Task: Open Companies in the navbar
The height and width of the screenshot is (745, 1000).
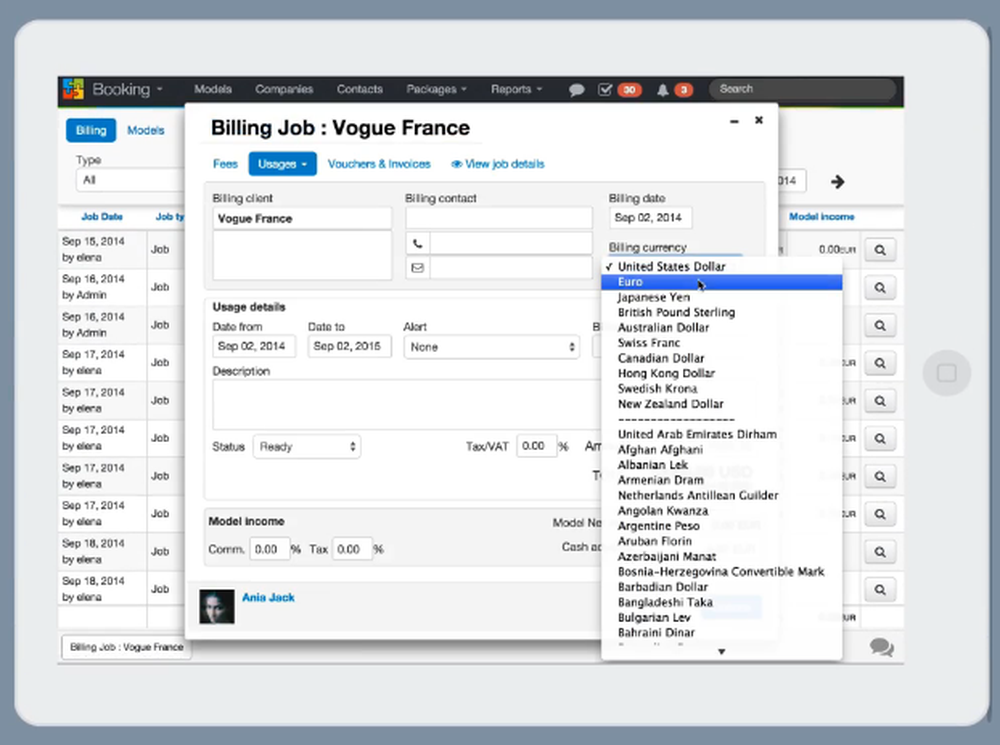Action: (x=284, y=89)
